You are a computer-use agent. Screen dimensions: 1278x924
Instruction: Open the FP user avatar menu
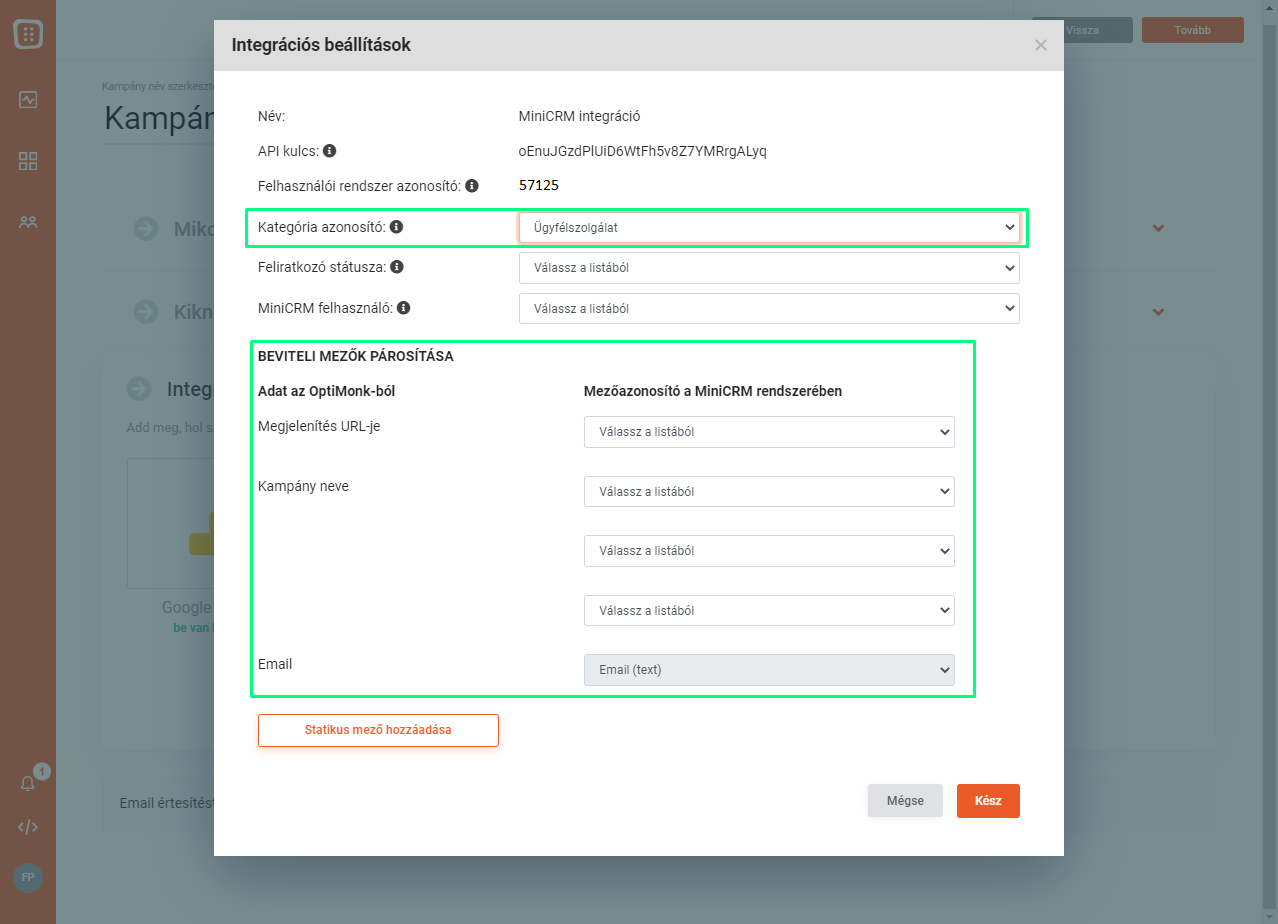tap(28, 877)
